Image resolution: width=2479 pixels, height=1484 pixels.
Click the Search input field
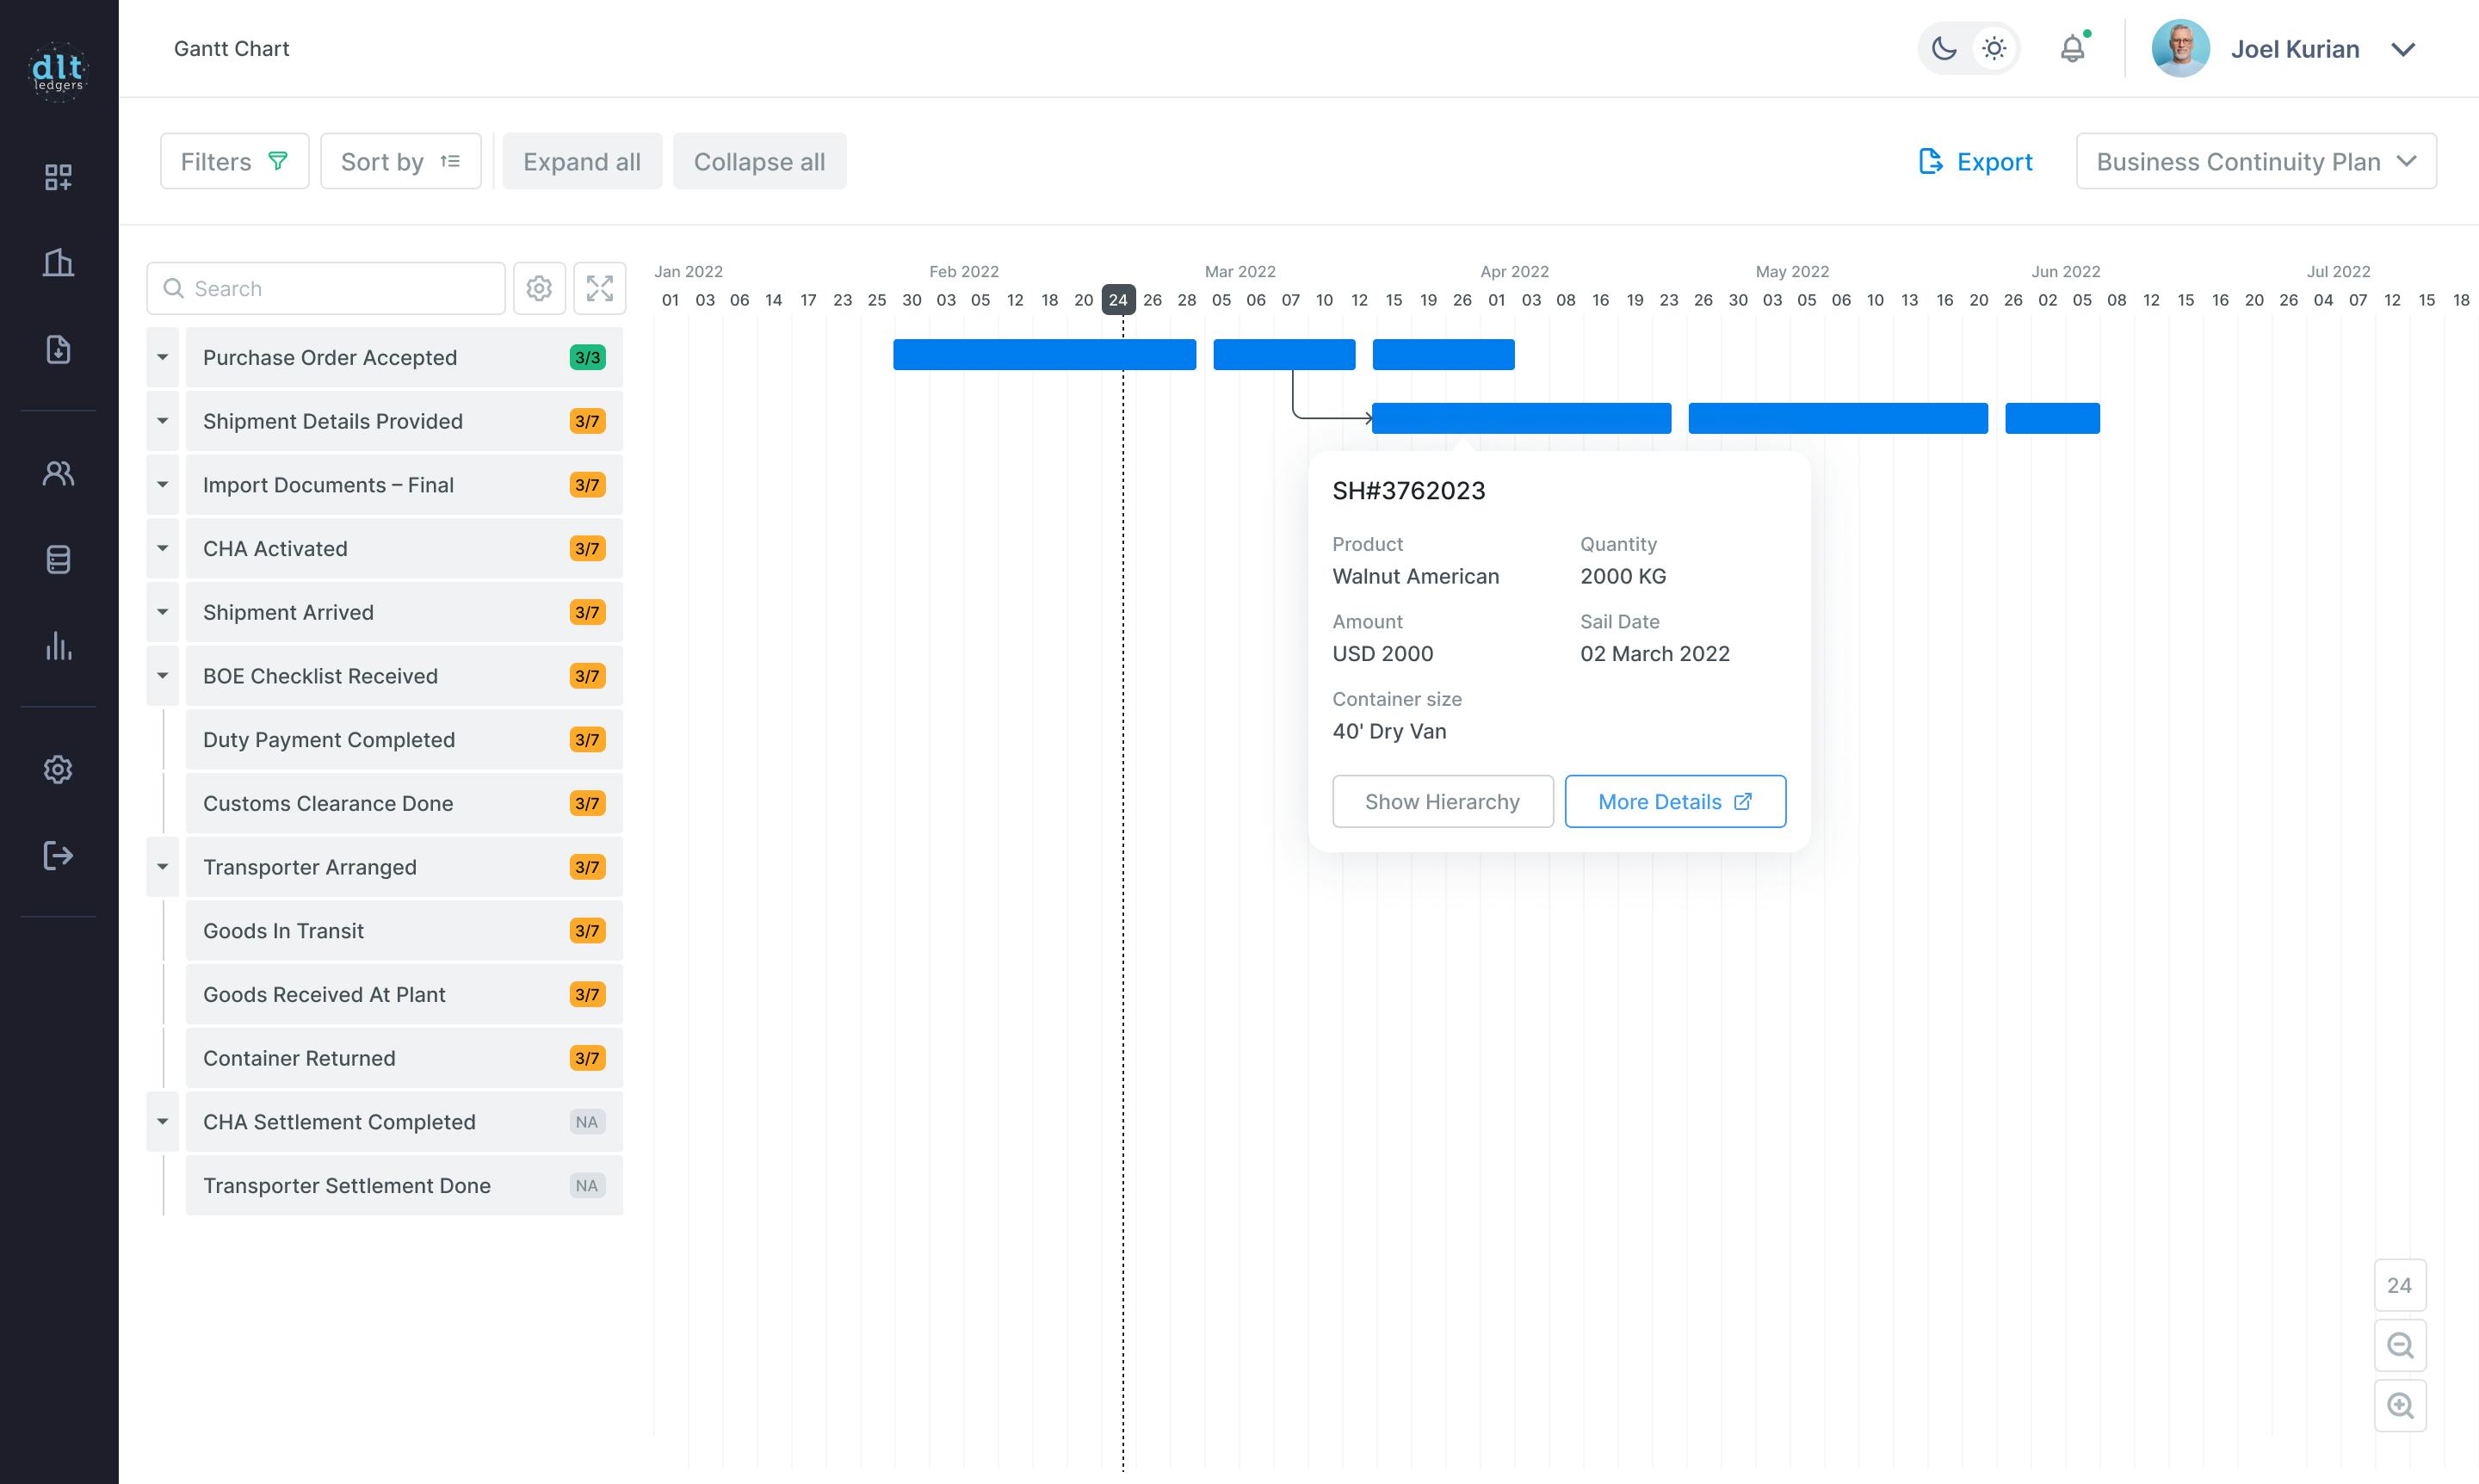(340, 289)
